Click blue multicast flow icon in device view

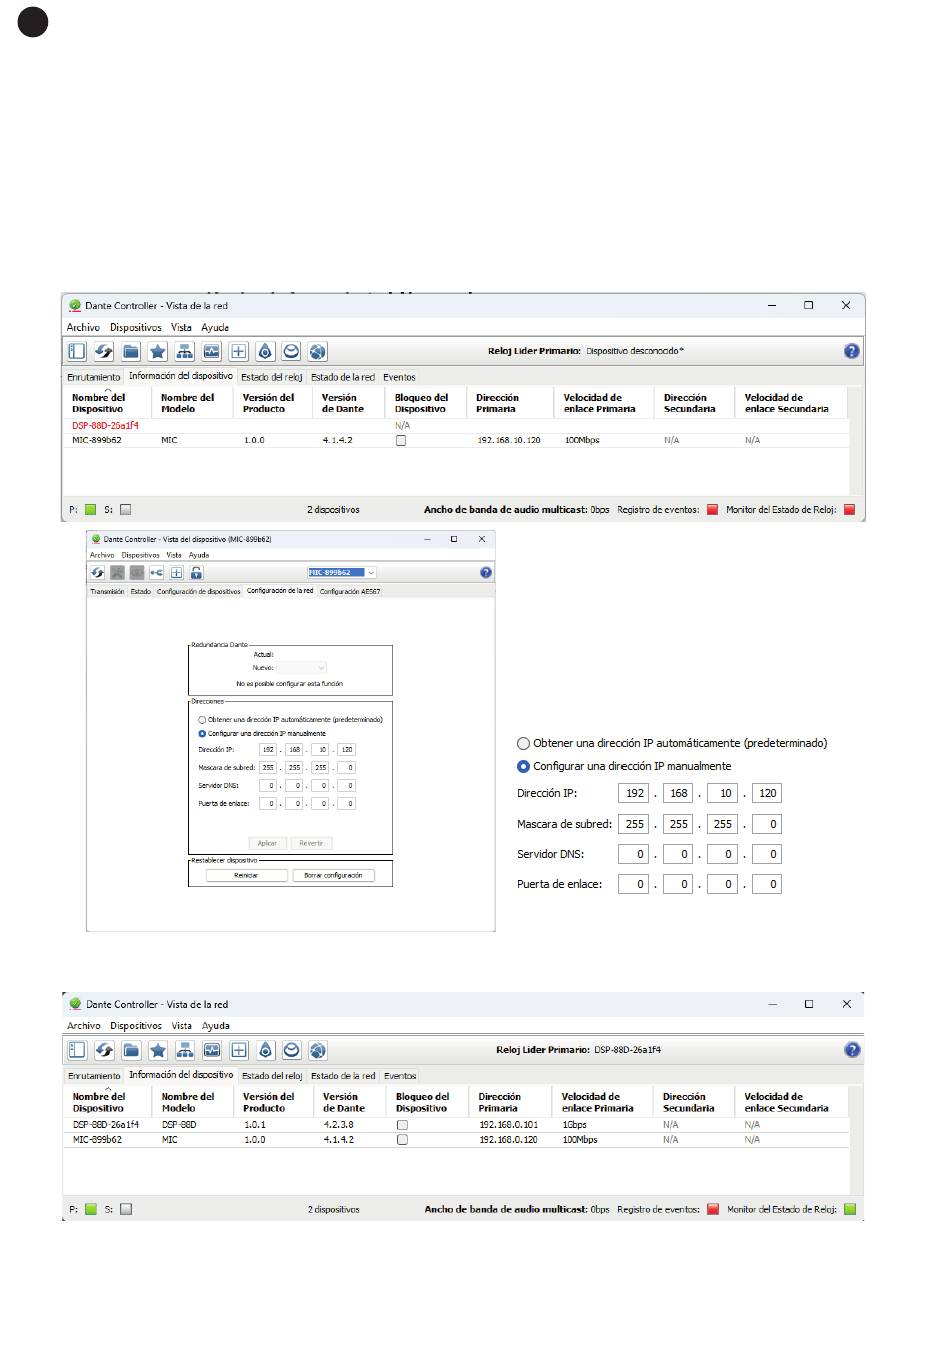(157, 573)
